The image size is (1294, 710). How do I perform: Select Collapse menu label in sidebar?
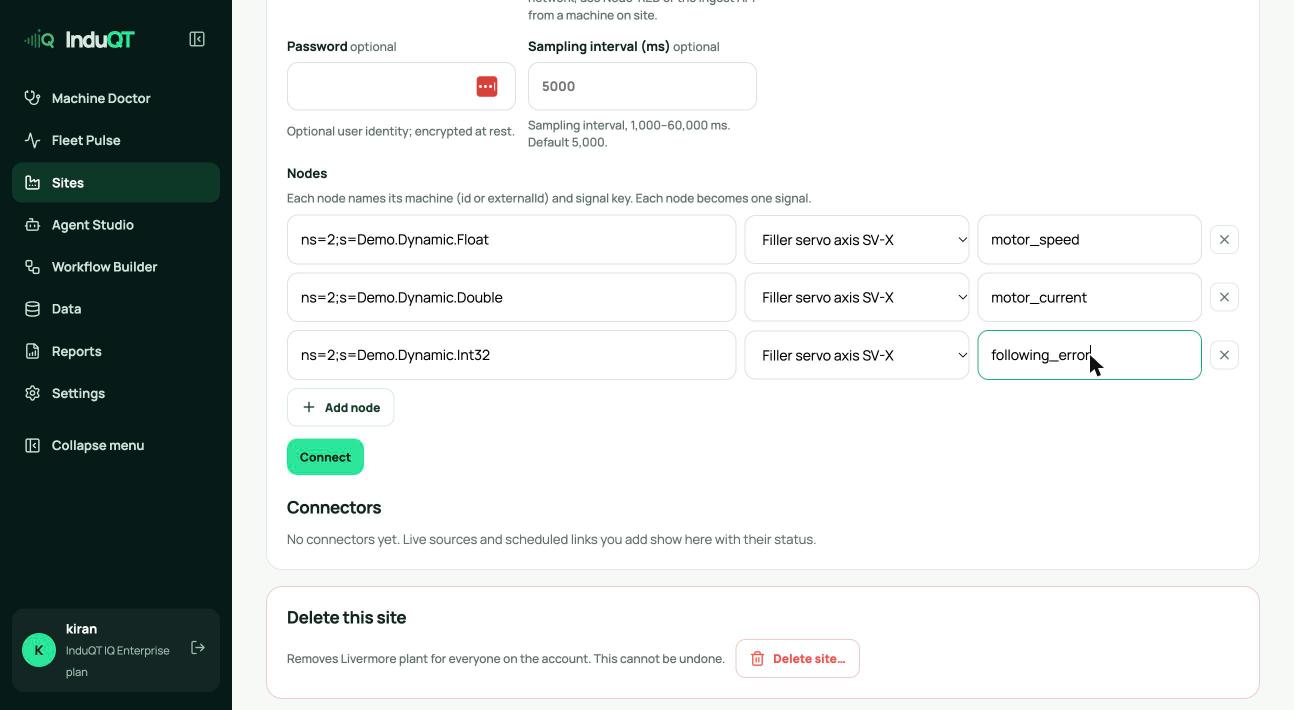(x=98, y=445)
